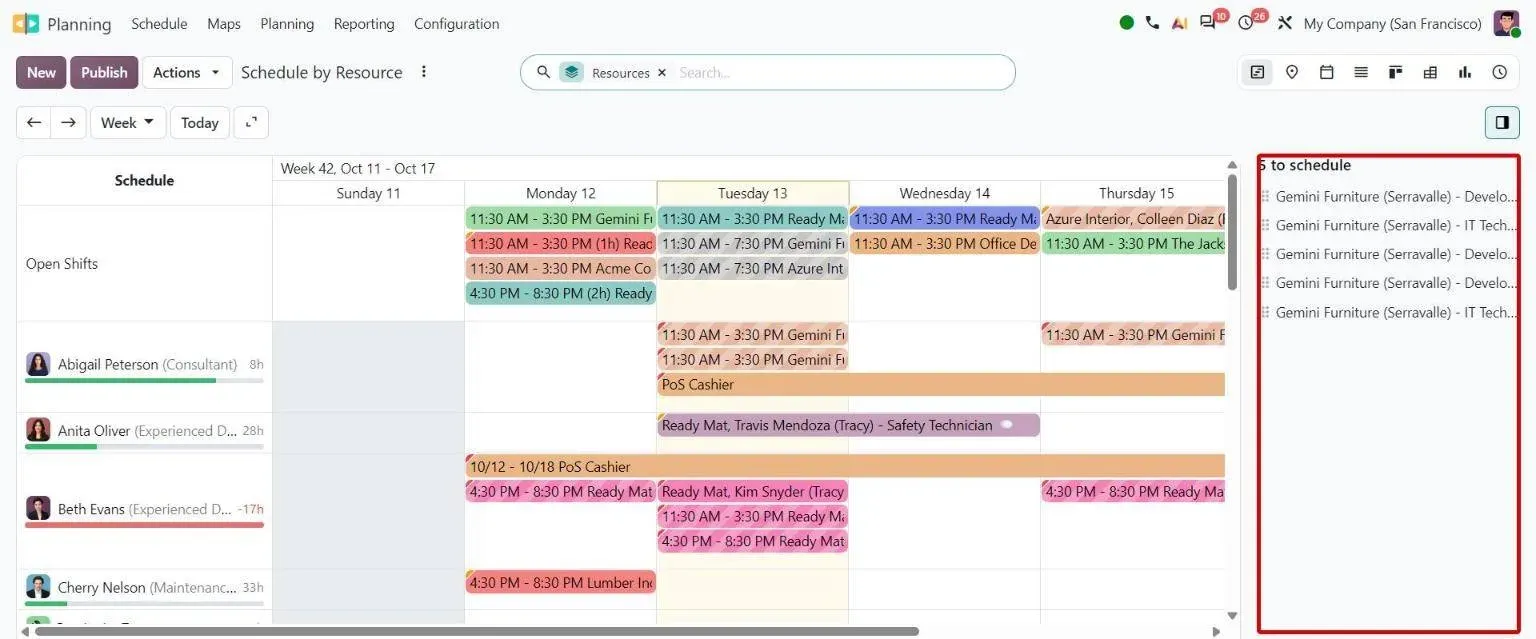The height and width of the screenshot is (639, 1536).
Task: Switch to Kanban view
Action: [x=1396, y=72]
